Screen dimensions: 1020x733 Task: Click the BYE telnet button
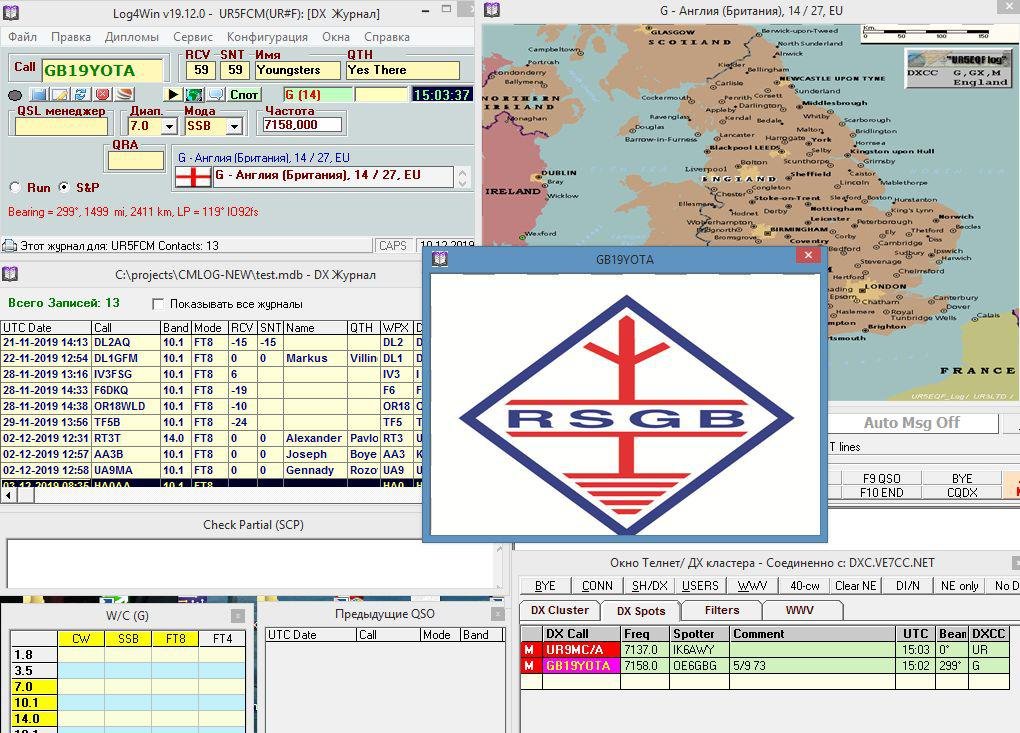click(x=545, y=585)
